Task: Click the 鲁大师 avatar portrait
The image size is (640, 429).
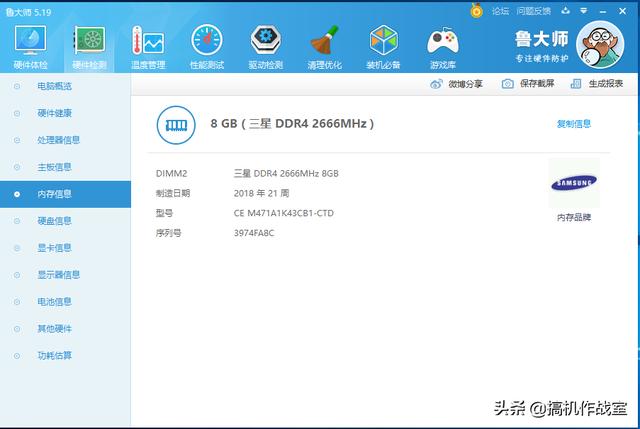Action: pos(600,45)
